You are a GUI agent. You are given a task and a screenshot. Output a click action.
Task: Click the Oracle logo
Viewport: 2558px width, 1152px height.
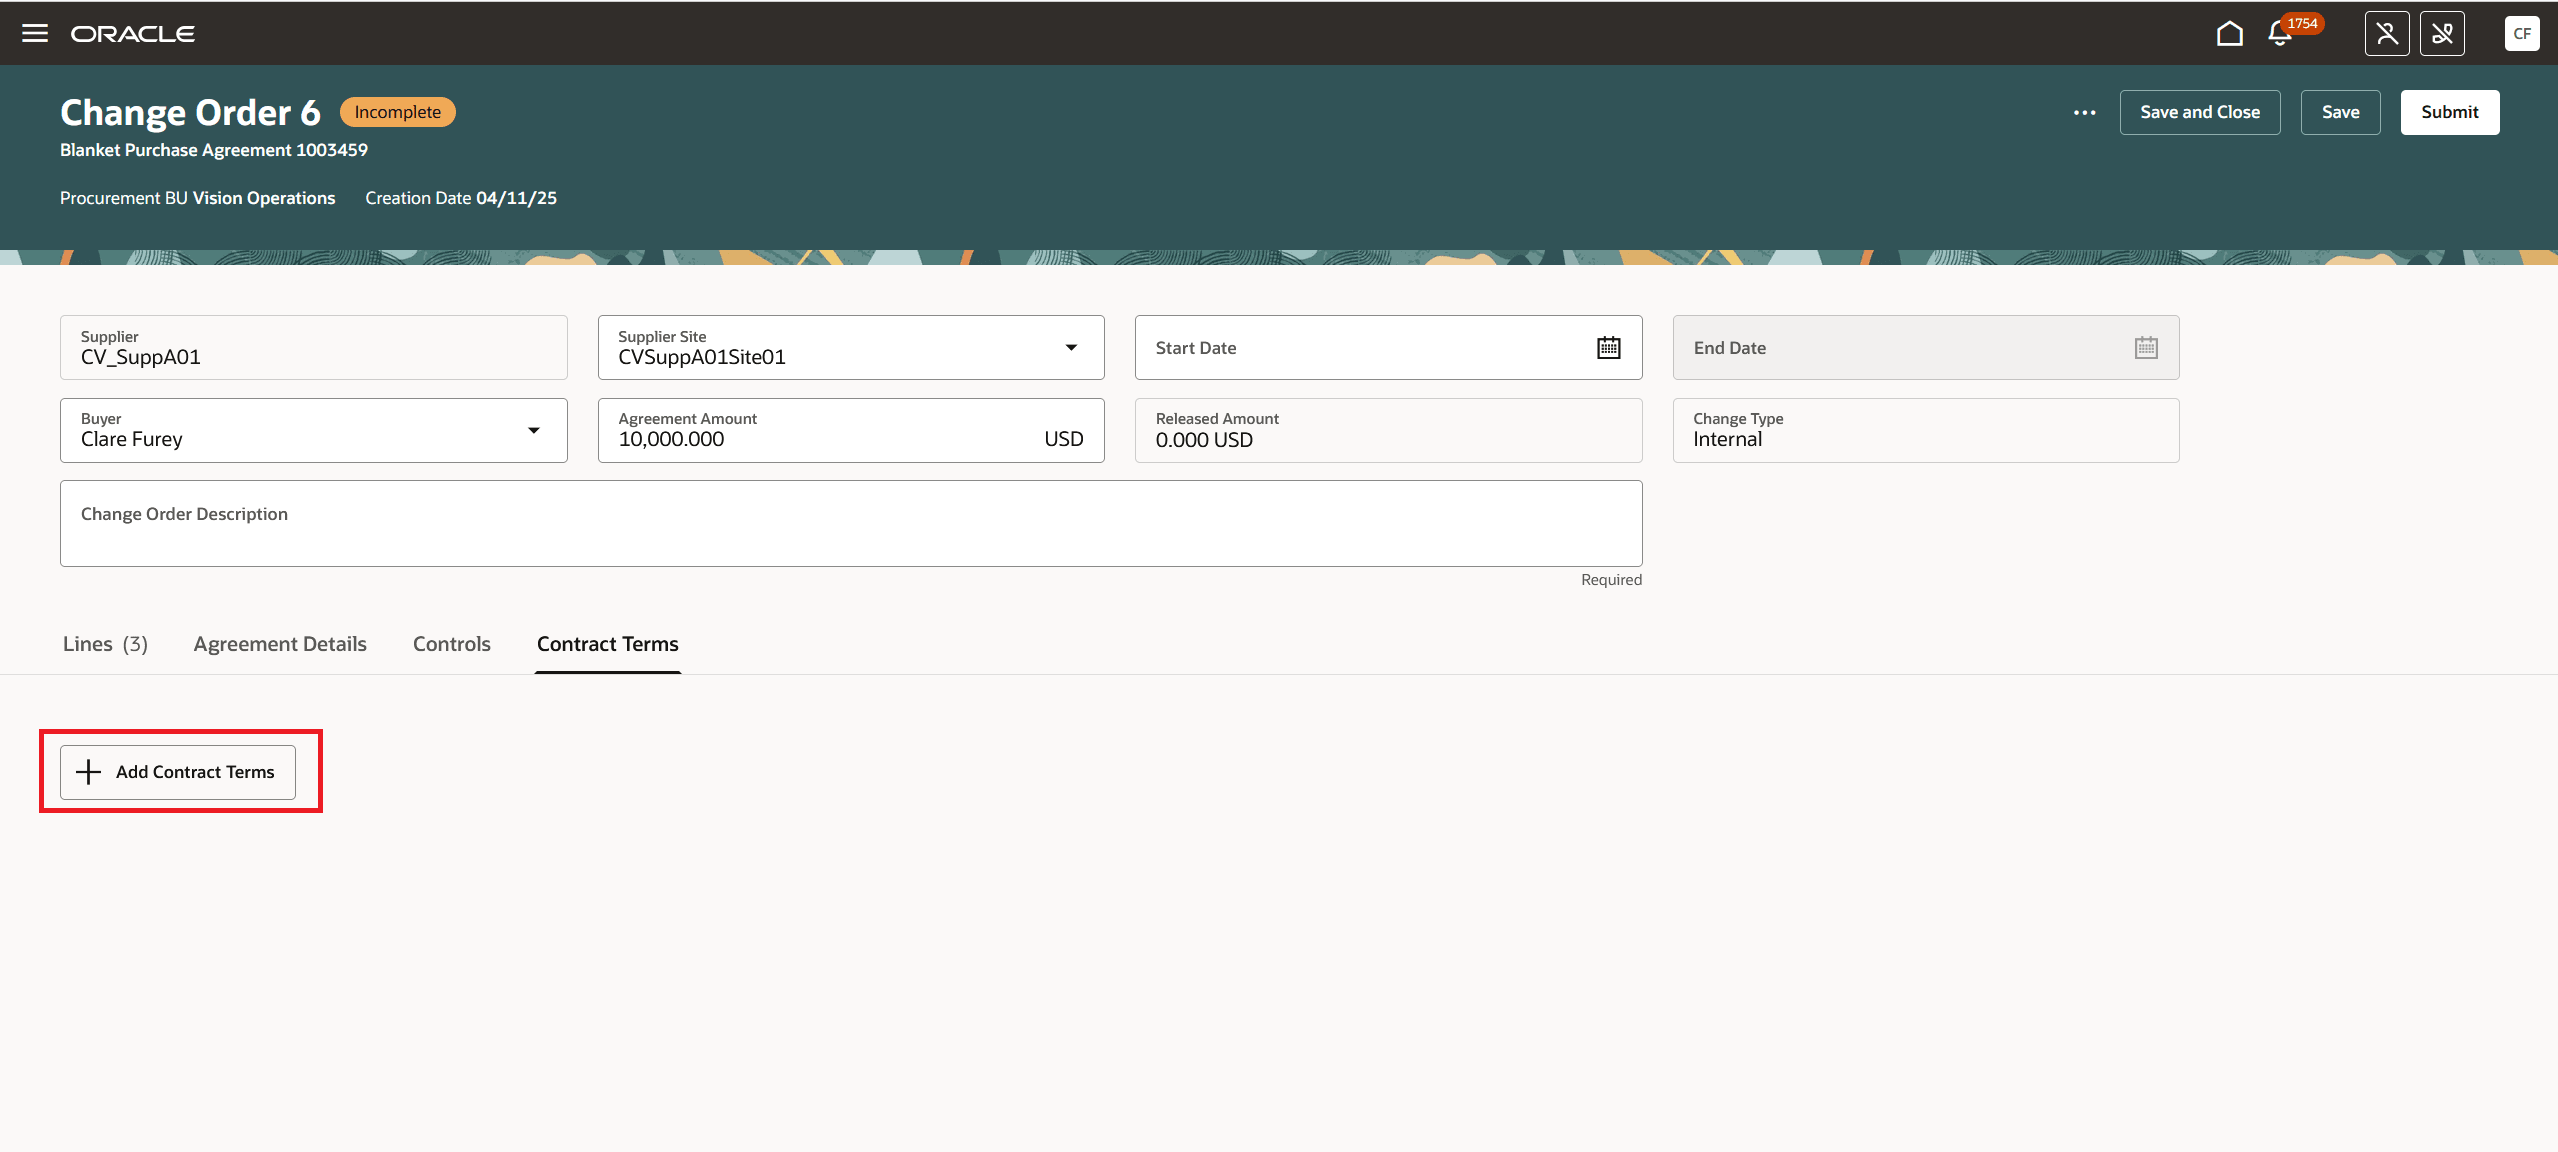click(133, 33)
